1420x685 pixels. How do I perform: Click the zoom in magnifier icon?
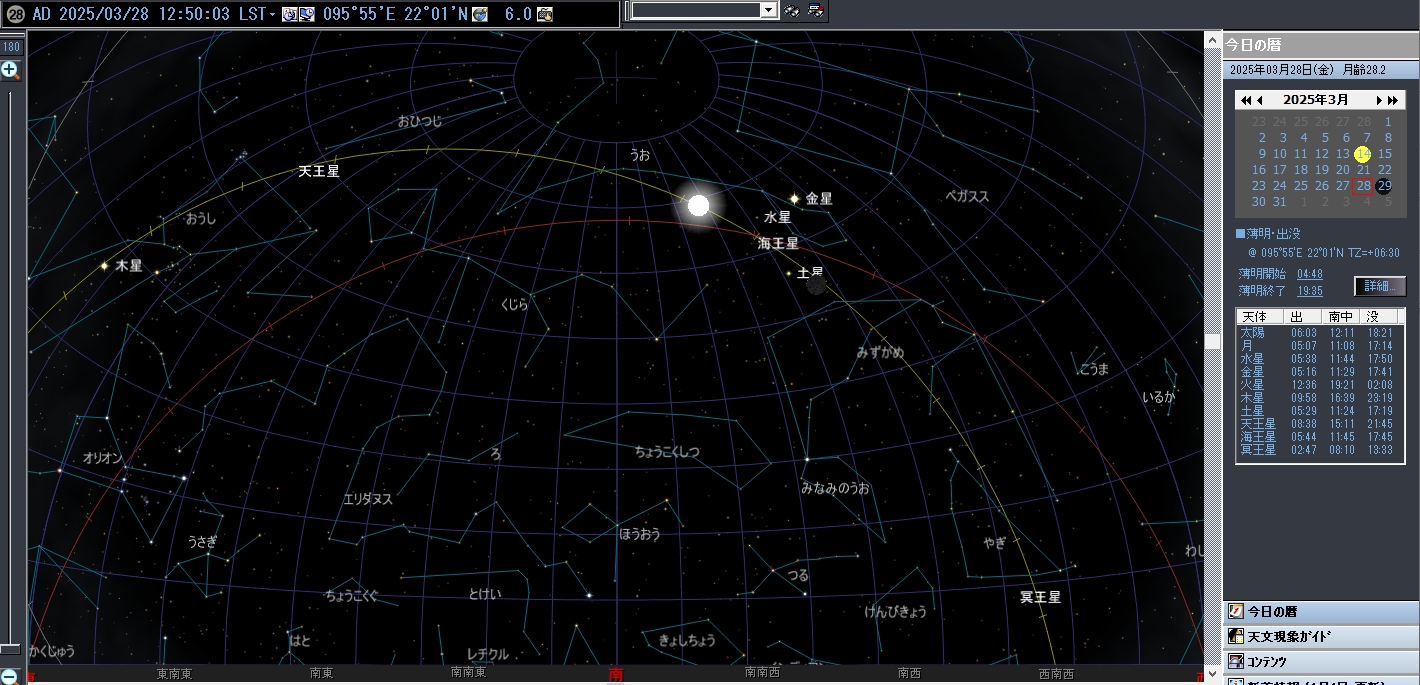tap(11, 69)
